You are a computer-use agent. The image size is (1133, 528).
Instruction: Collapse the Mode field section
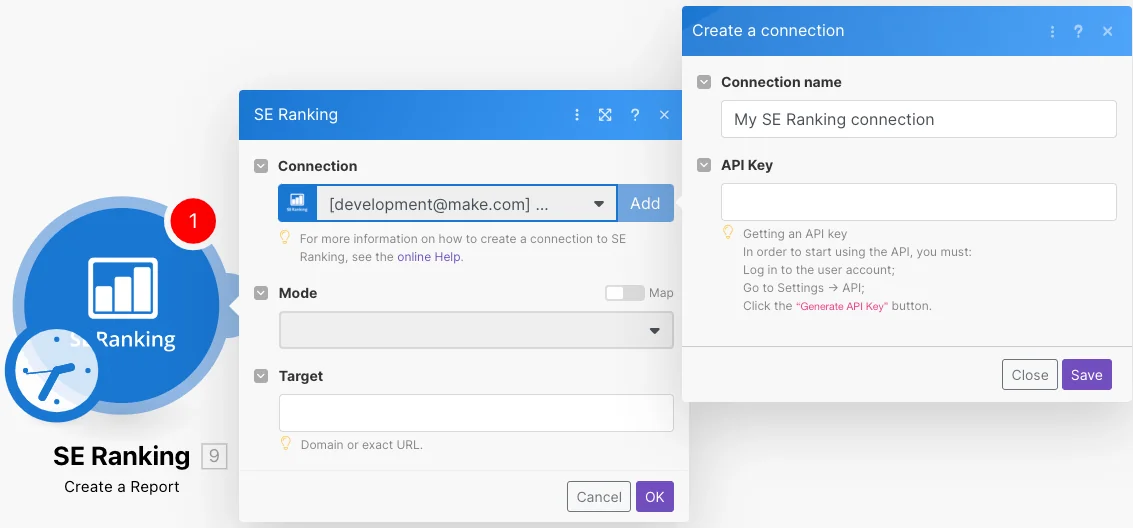coord(261,293)
